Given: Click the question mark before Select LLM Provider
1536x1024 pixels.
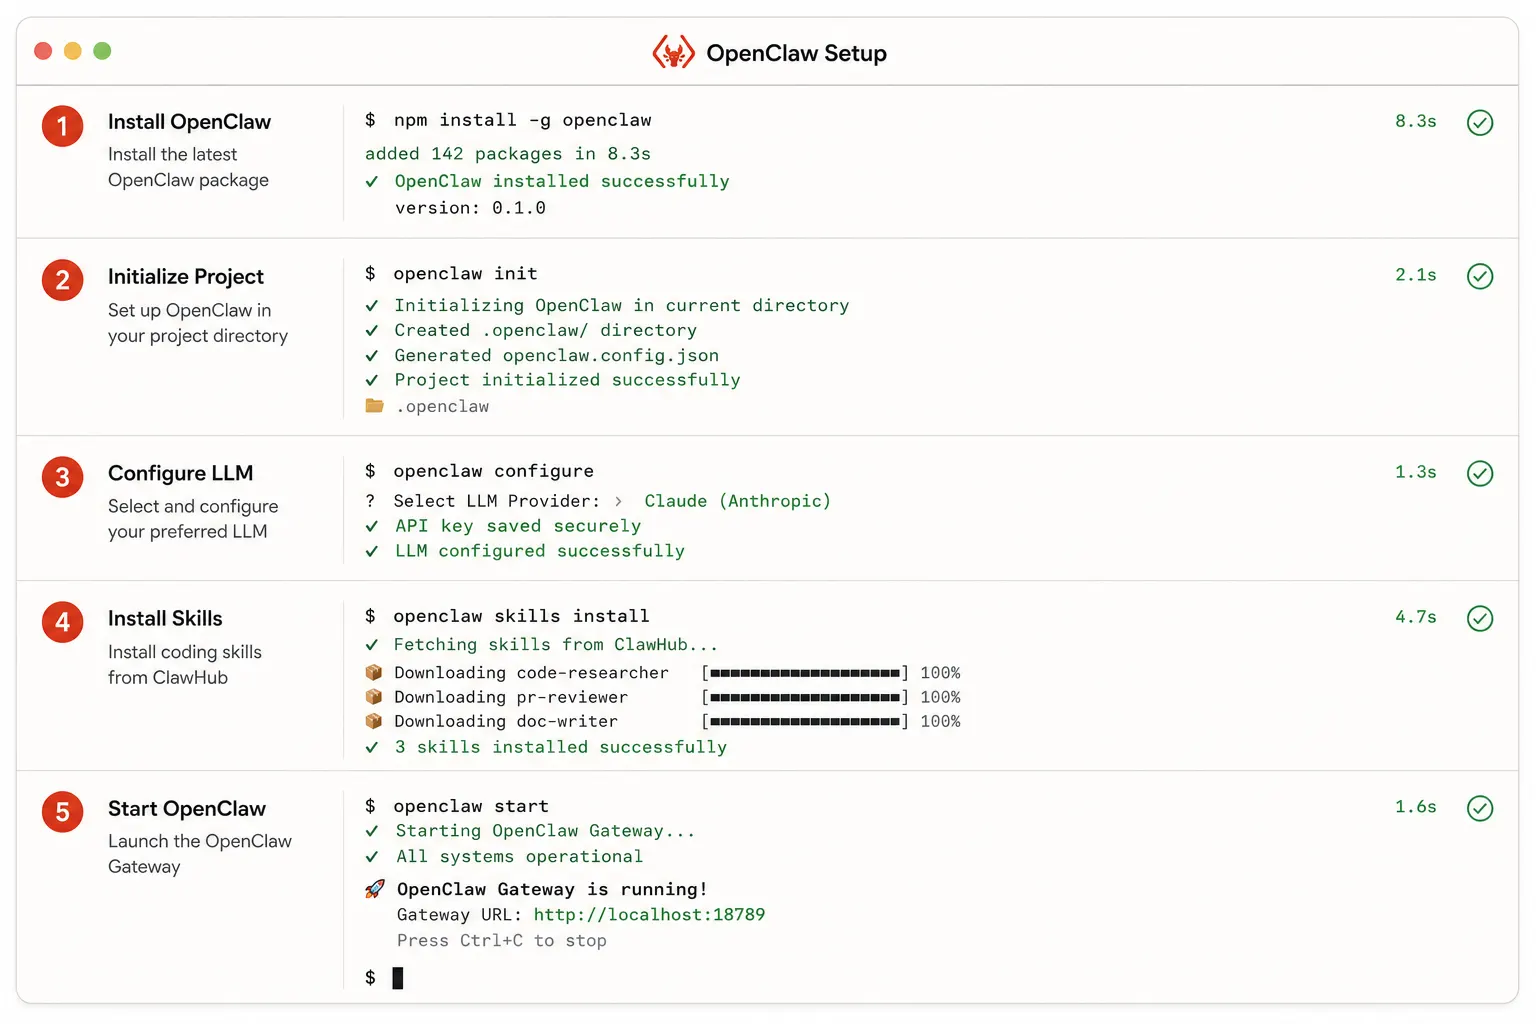Looking at the screenshot, I should tap(370, 501).
